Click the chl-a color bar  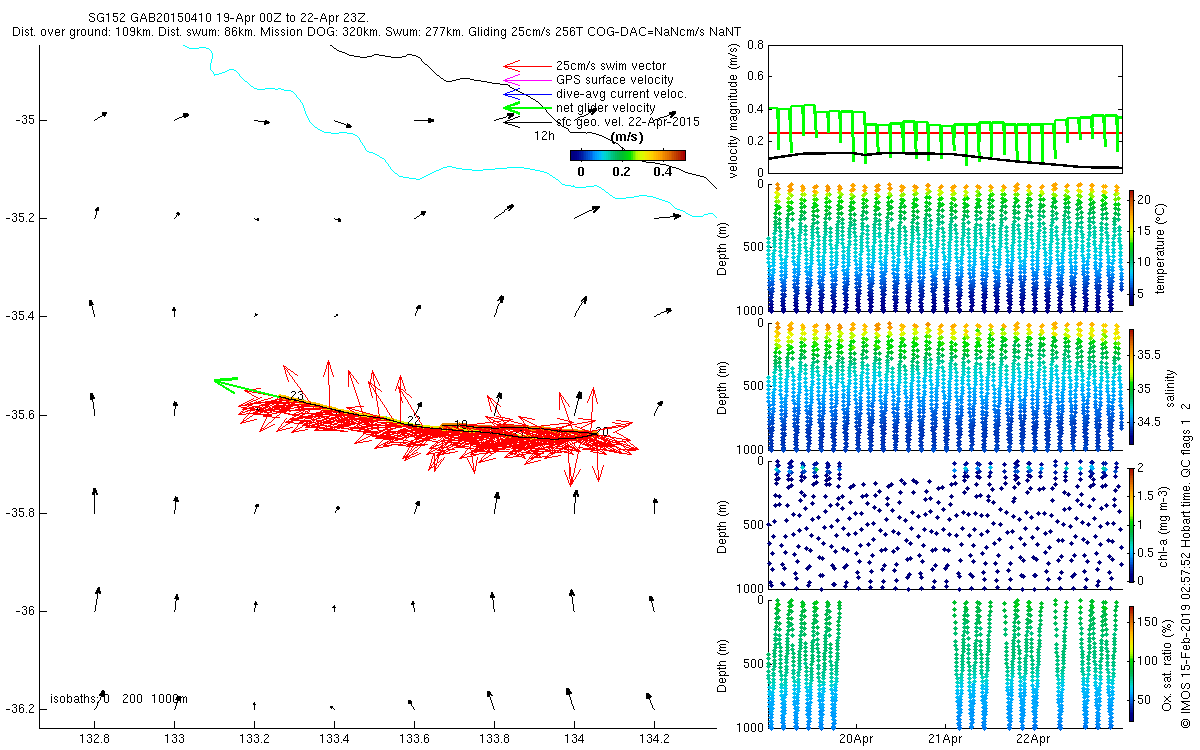1131,525
